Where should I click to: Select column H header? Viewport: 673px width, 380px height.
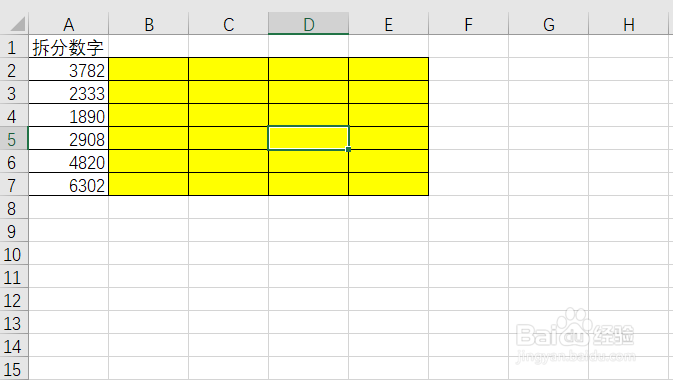(628, 24)
